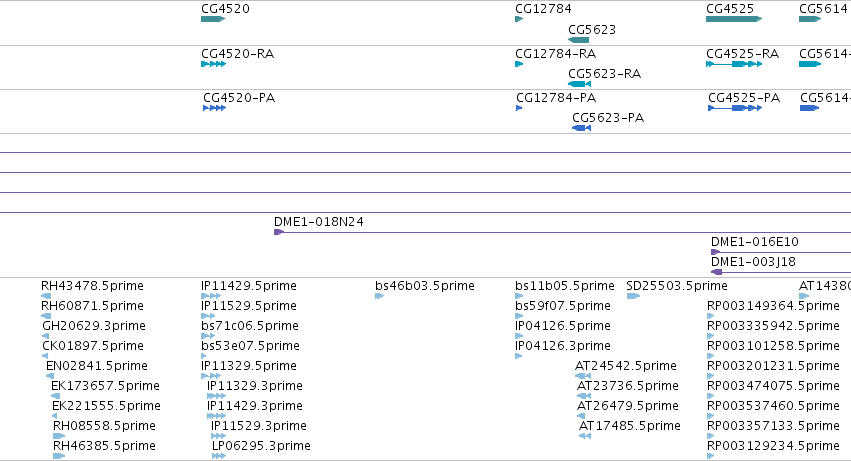Click the RP003129234.5prime label
Viewport: 851px width, 461px height.
click(773, 446)
